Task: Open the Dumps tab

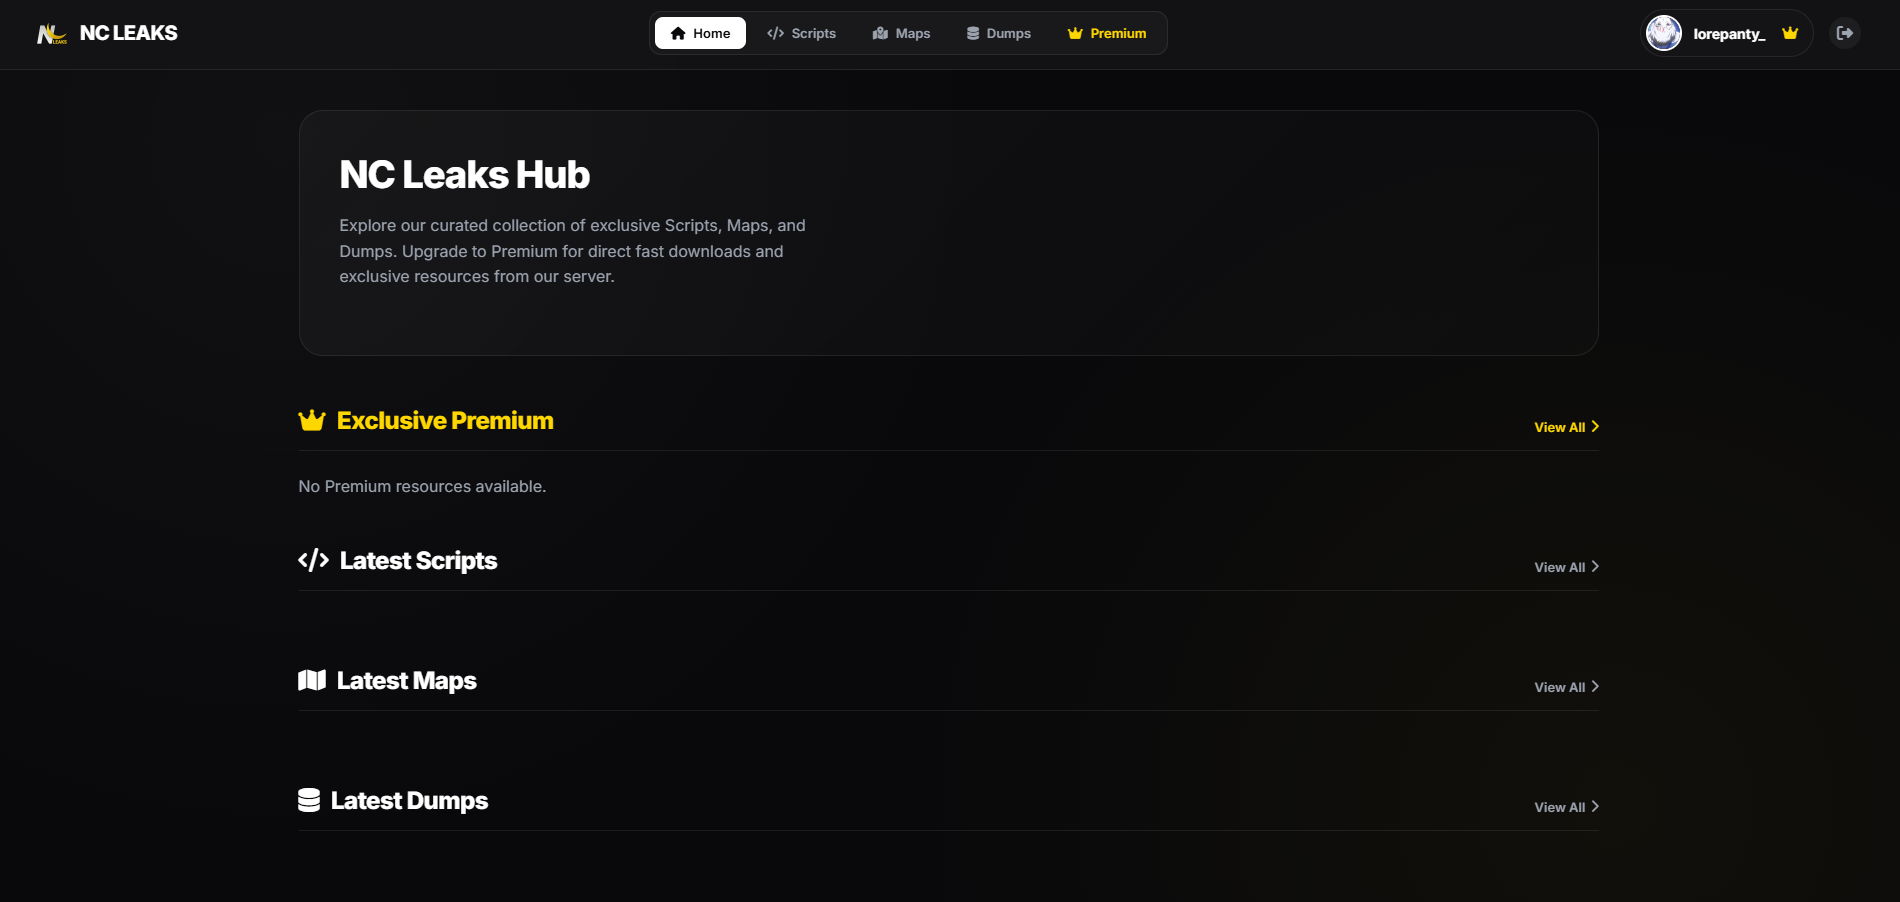Action: click(x=1009, y=33)
